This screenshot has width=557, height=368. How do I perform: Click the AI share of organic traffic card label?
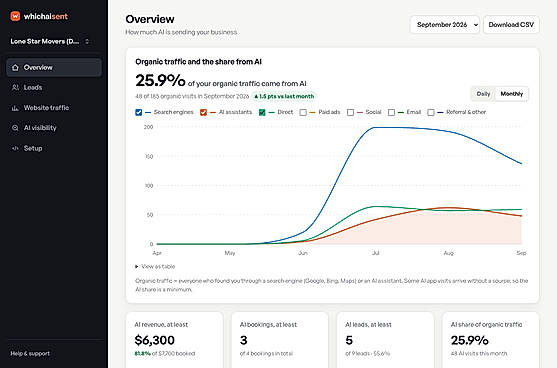486,324
